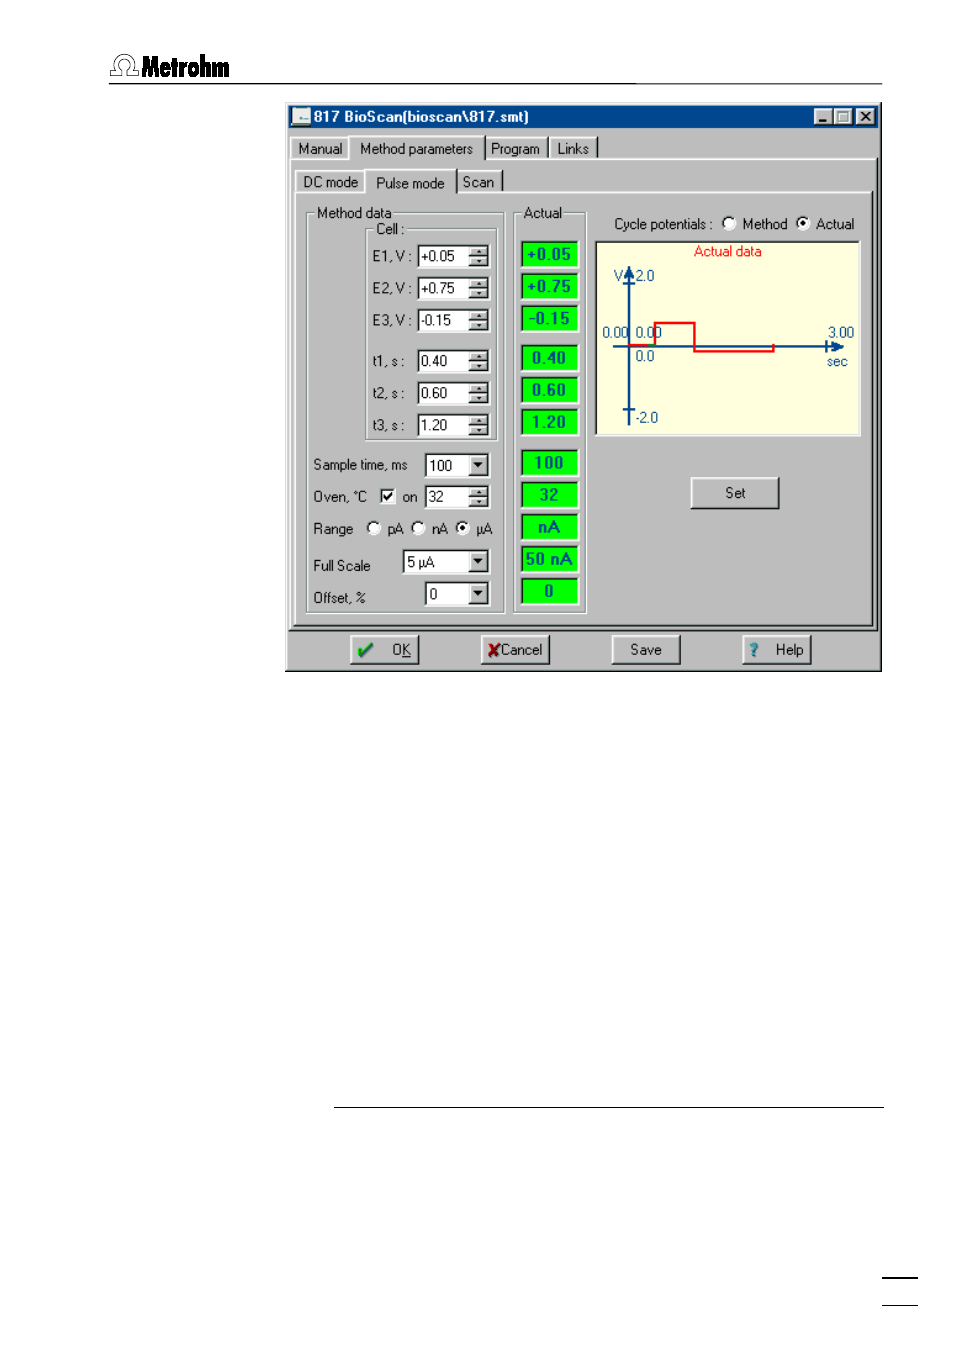The image size is (954, 1350).
Task: Click the actual offset 0 display
Action: pyautogui.click(x=549, y=591)
